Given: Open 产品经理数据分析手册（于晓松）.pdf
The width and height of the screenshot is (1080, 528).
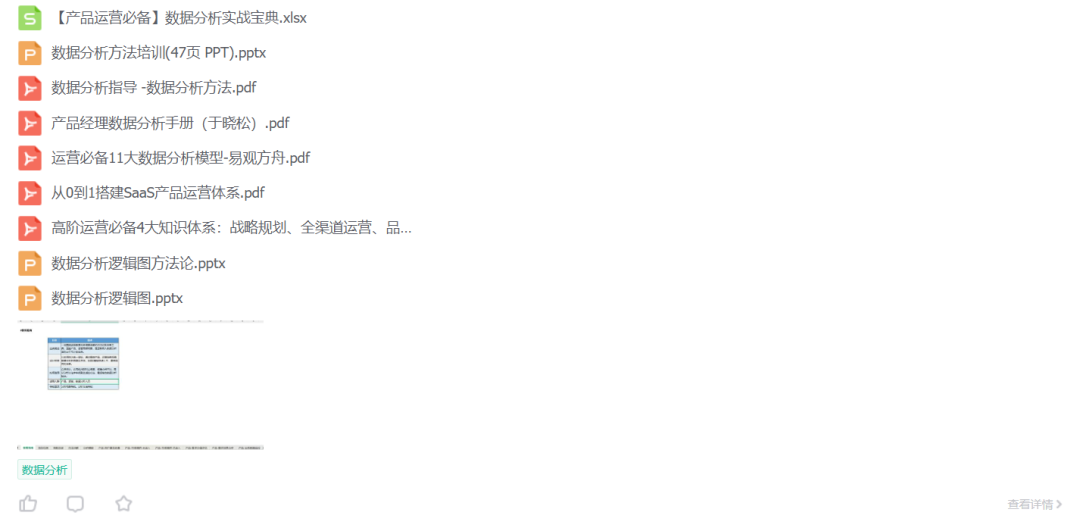Looking at the screenshot, I should coord(170,123).
